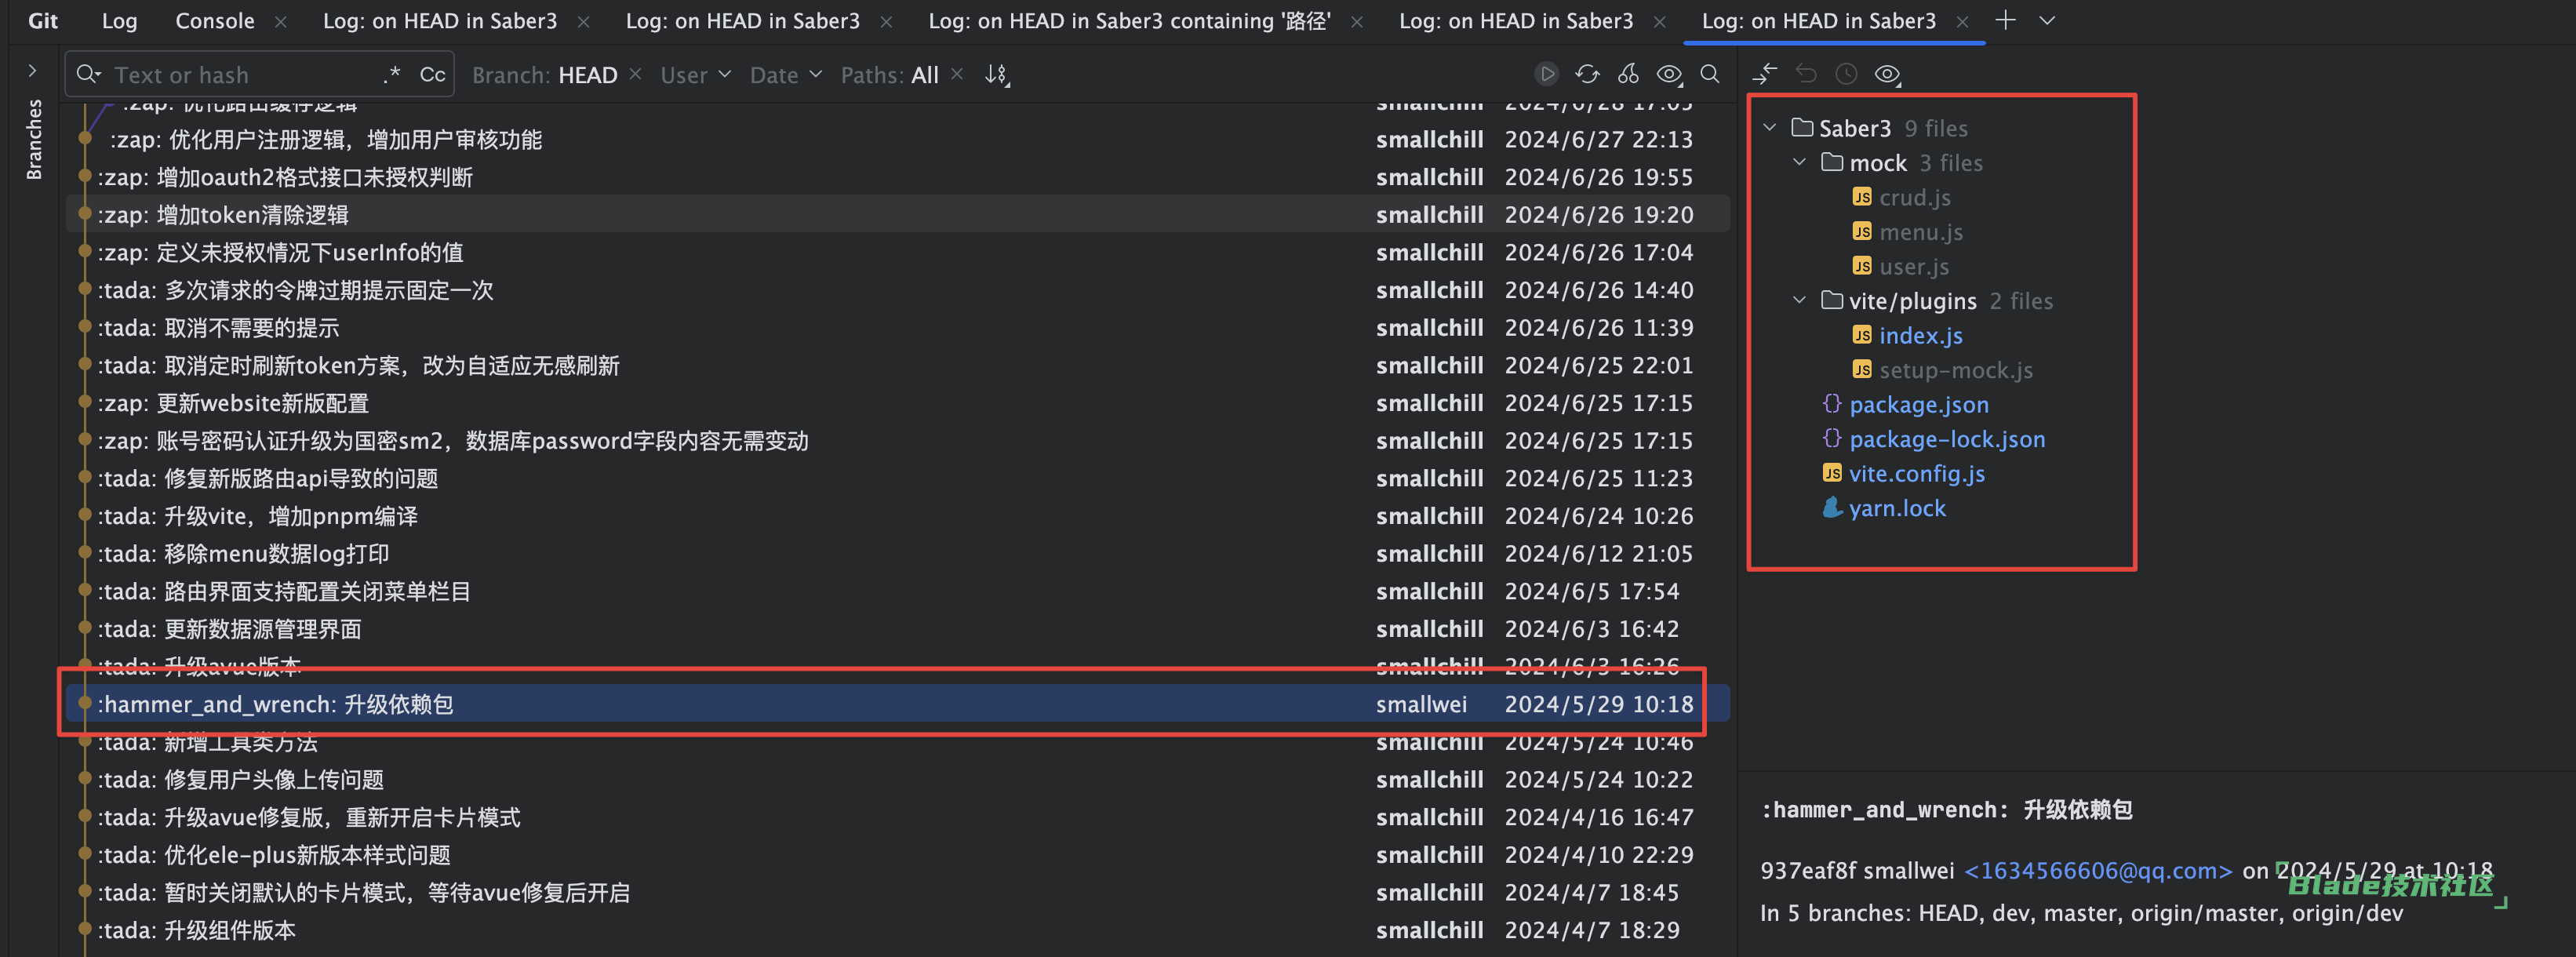2576x957 pixels.
Task: Select commit '升级组件版本'
Action: point(898,930)
